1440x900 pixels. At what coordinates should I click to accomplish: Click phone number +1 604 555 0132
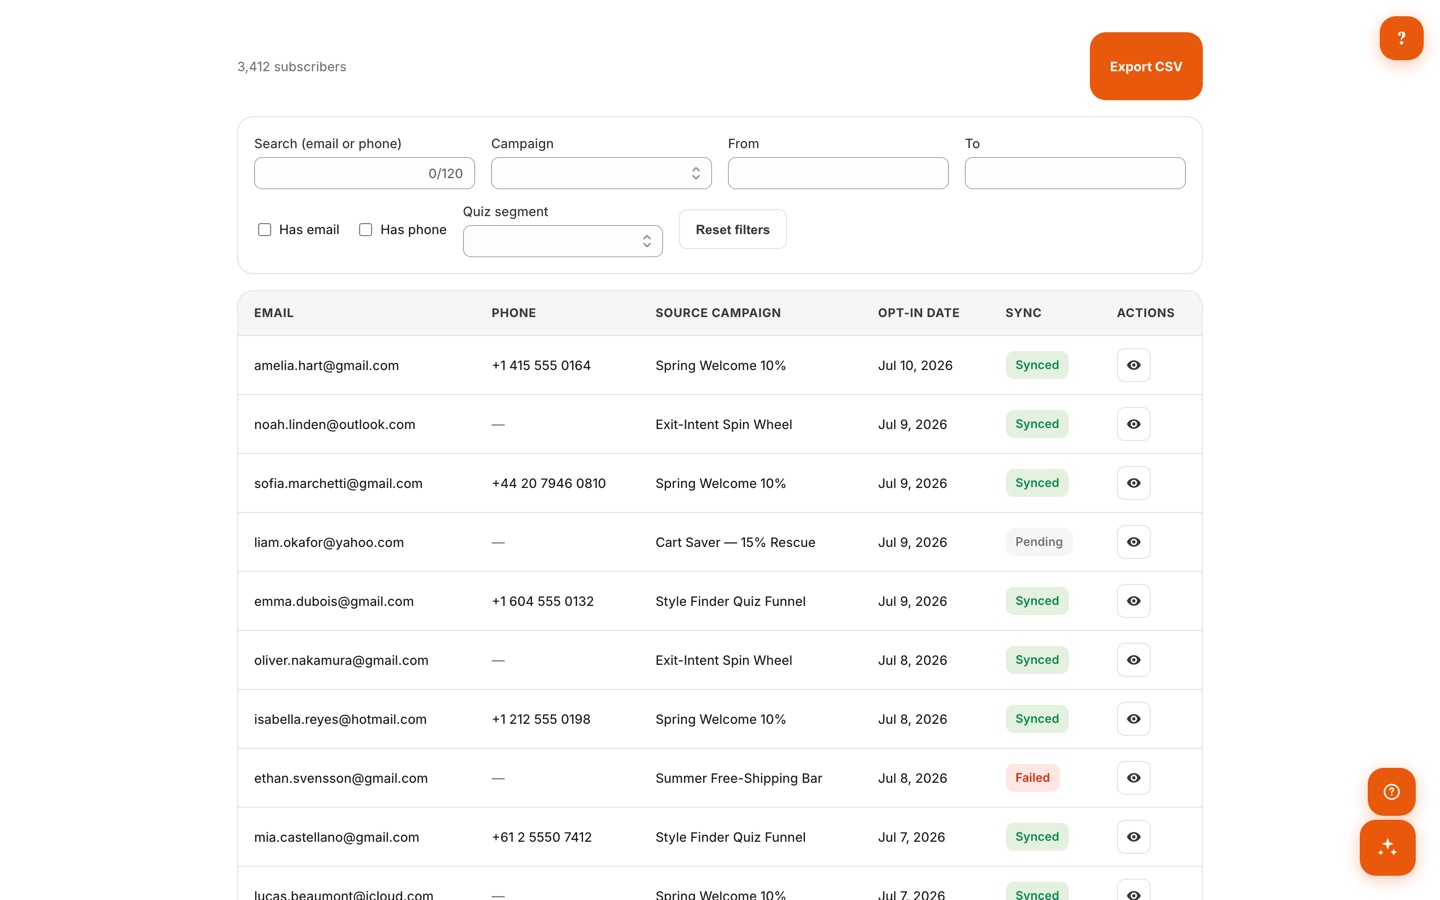point(543,601)
